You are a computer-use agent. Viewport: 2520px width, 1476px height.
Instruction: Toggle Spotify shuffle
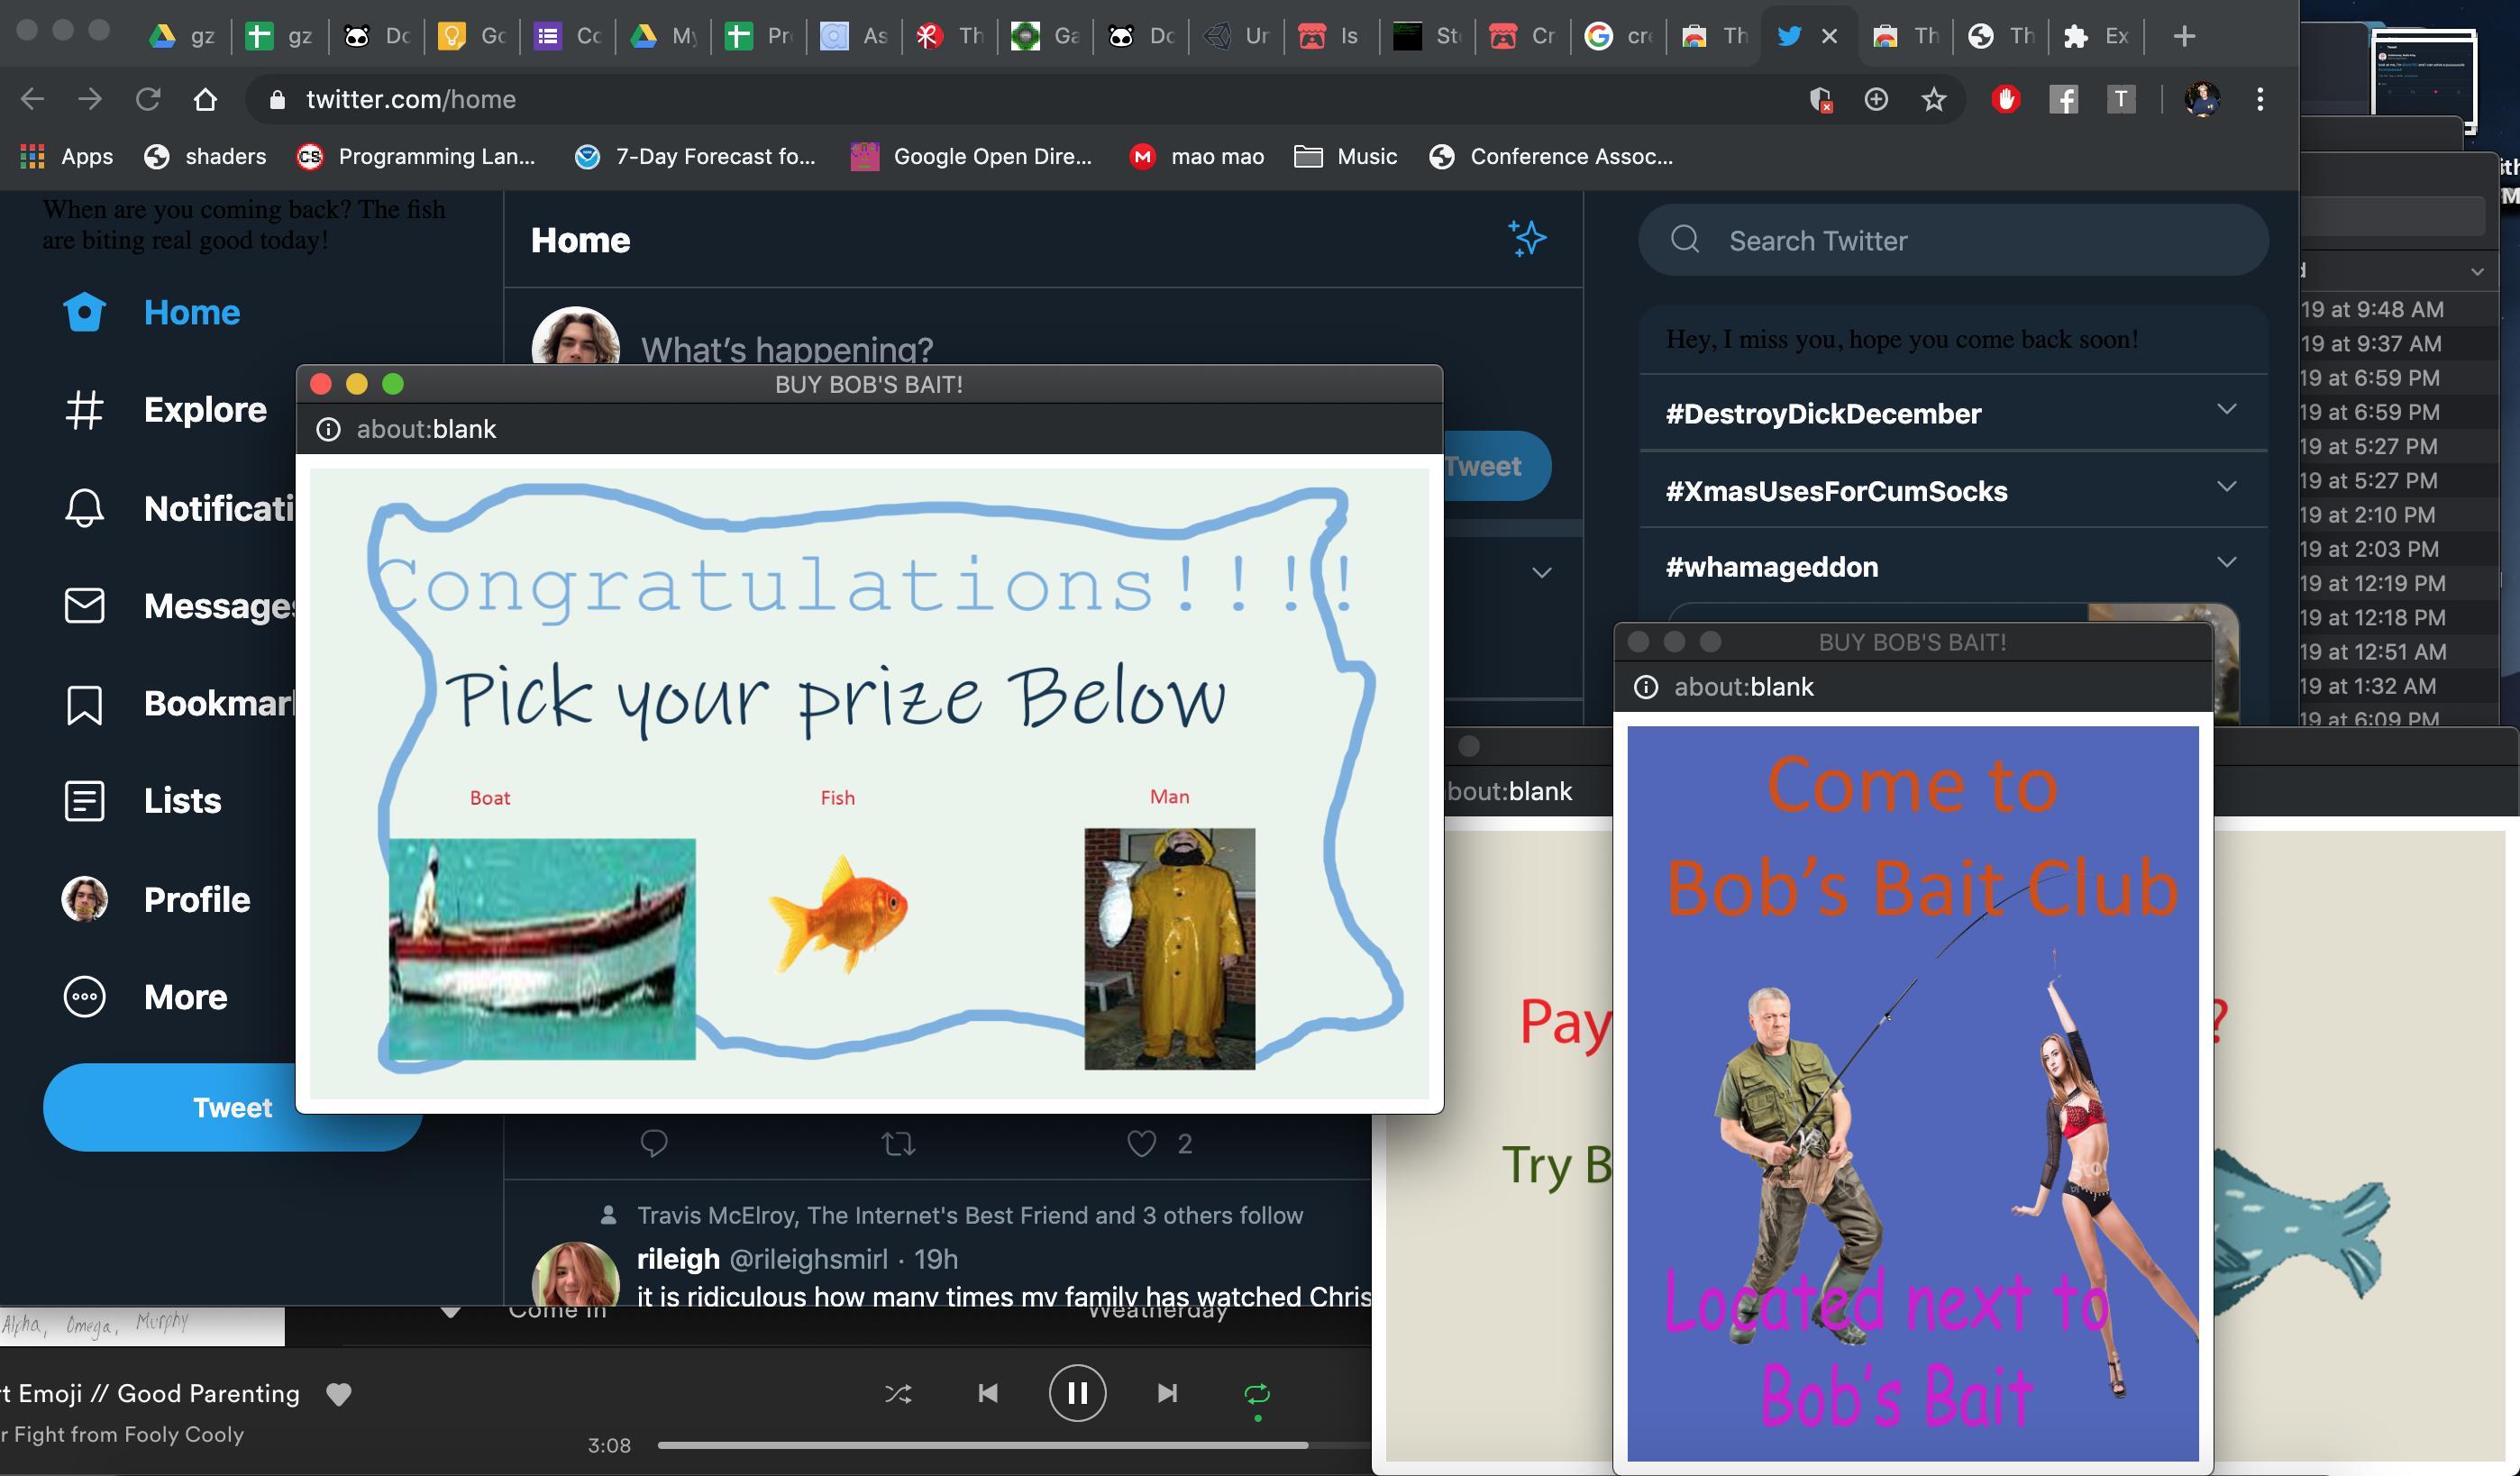(x=898, y=1393)
